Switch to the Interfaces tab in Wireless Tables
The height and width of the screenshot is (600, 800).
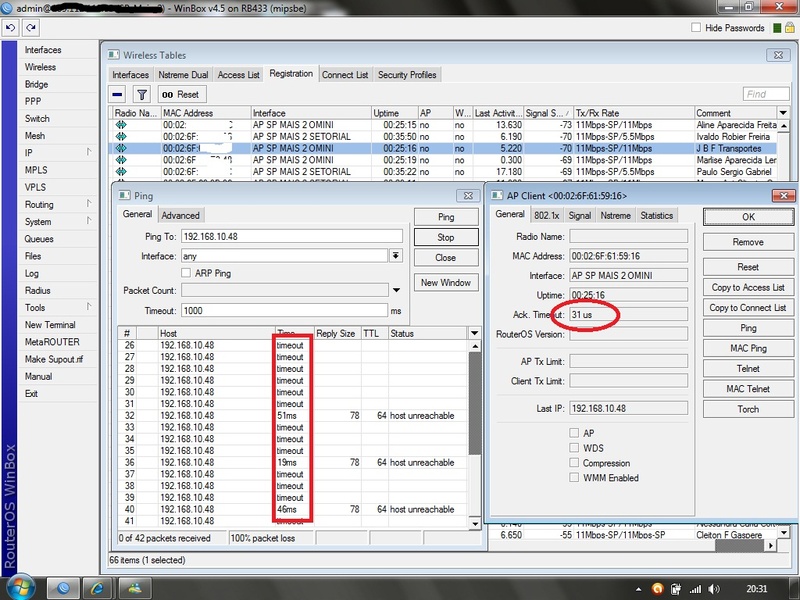(131, 74)
